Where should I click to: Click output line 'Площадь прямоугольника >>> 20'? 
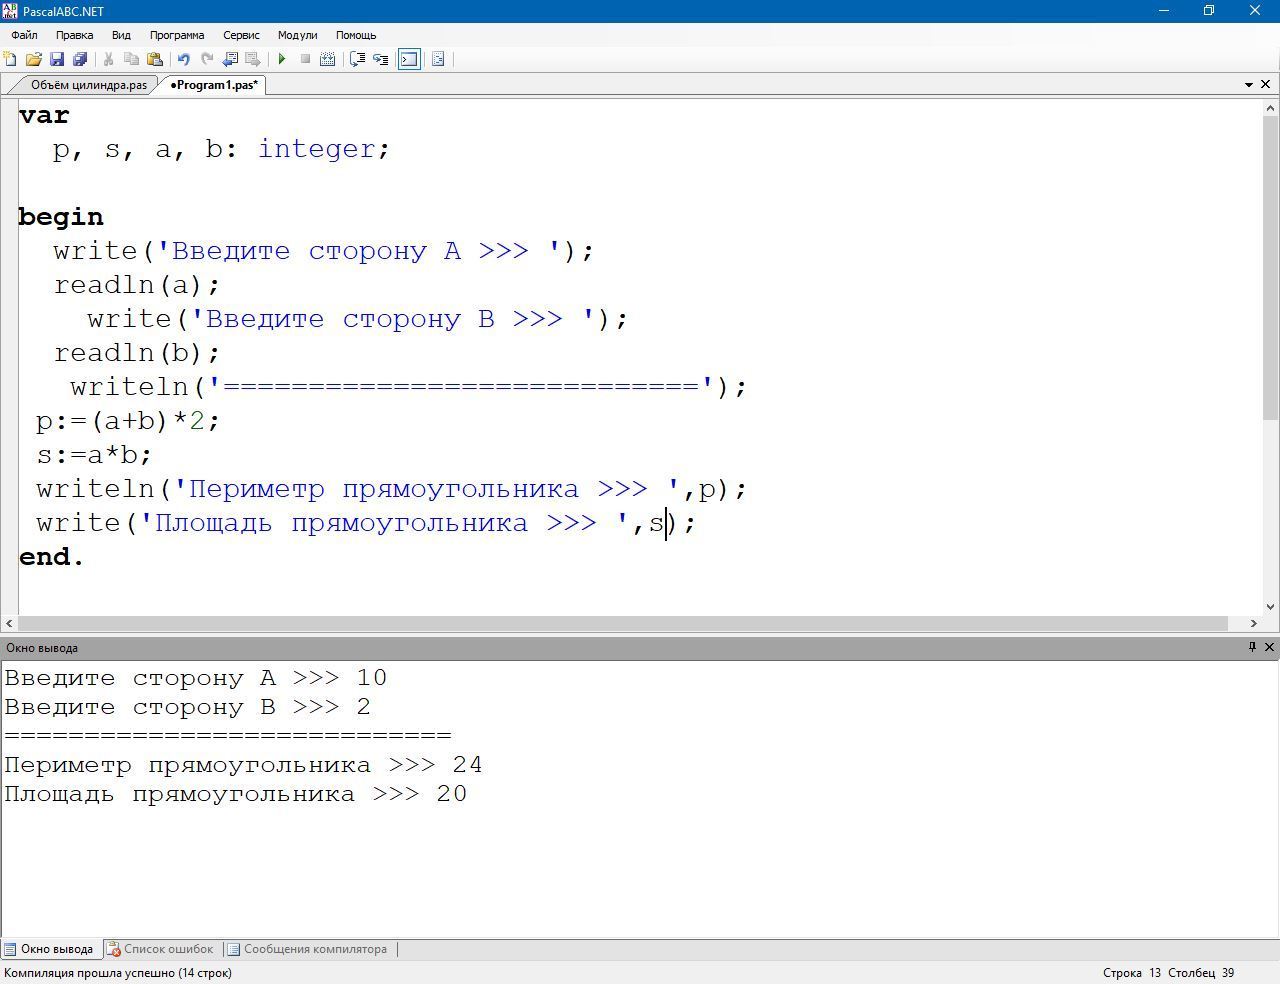235,794
